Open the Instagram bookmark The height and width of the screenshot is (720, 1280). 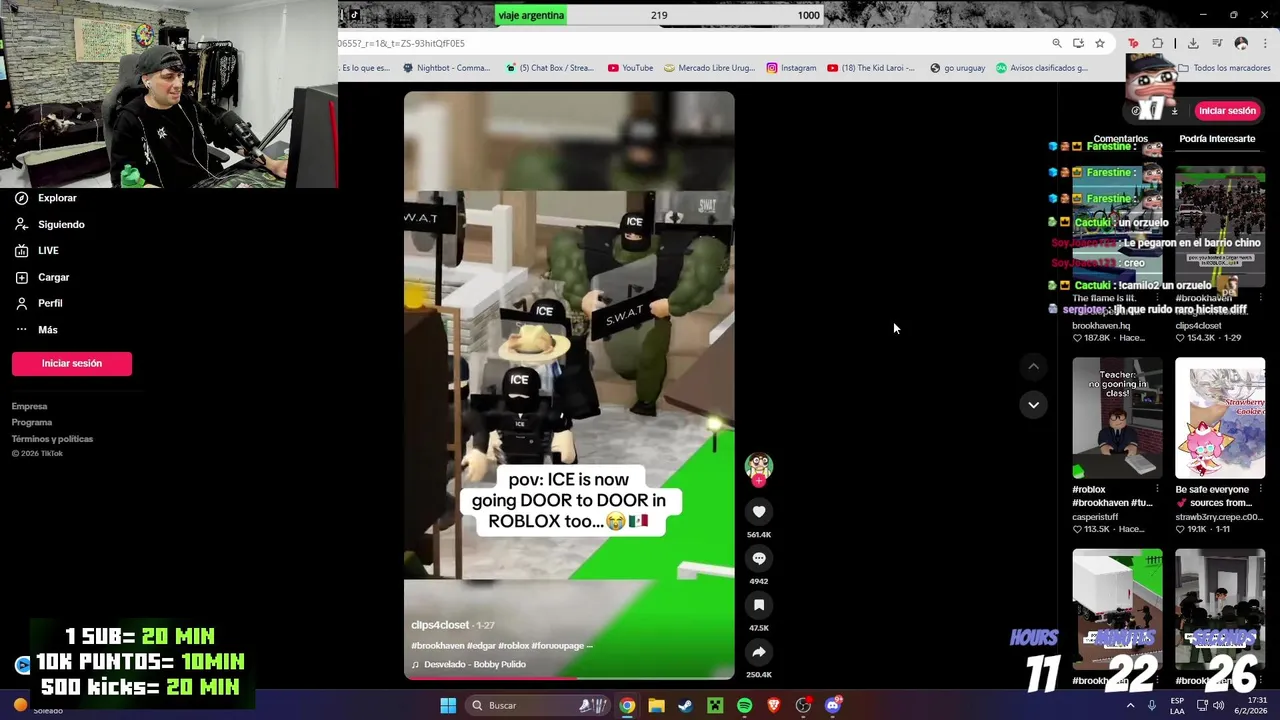click(791, 68)
